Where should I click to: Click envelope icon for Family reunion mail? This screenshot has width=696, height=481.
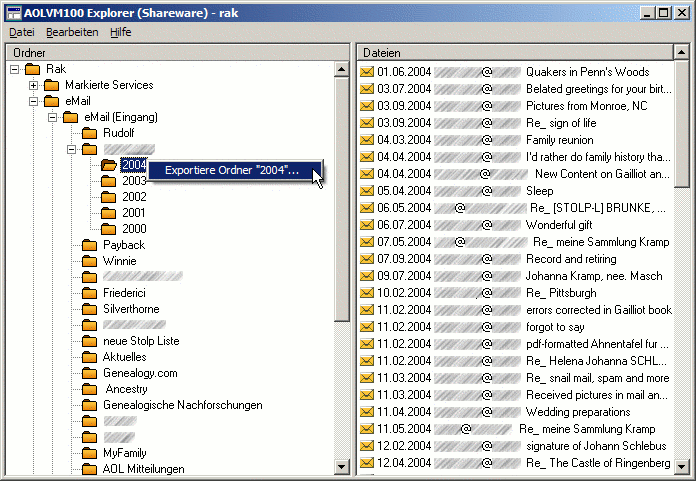coord(367,140)
